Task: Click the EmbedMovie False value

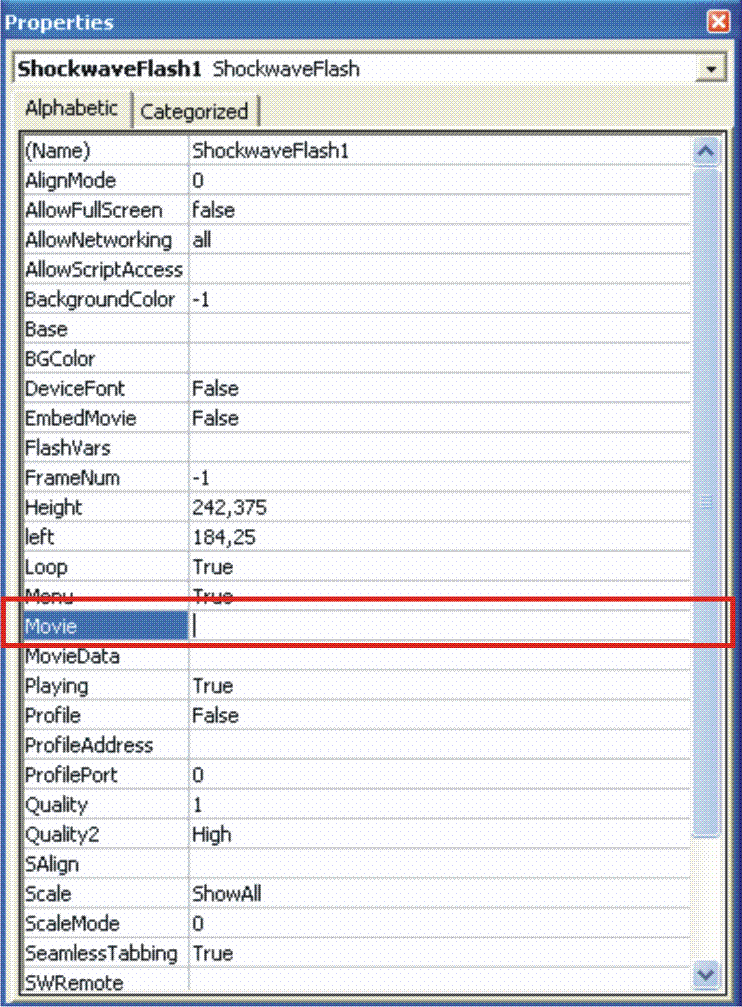Action: (x=215, y=418)
